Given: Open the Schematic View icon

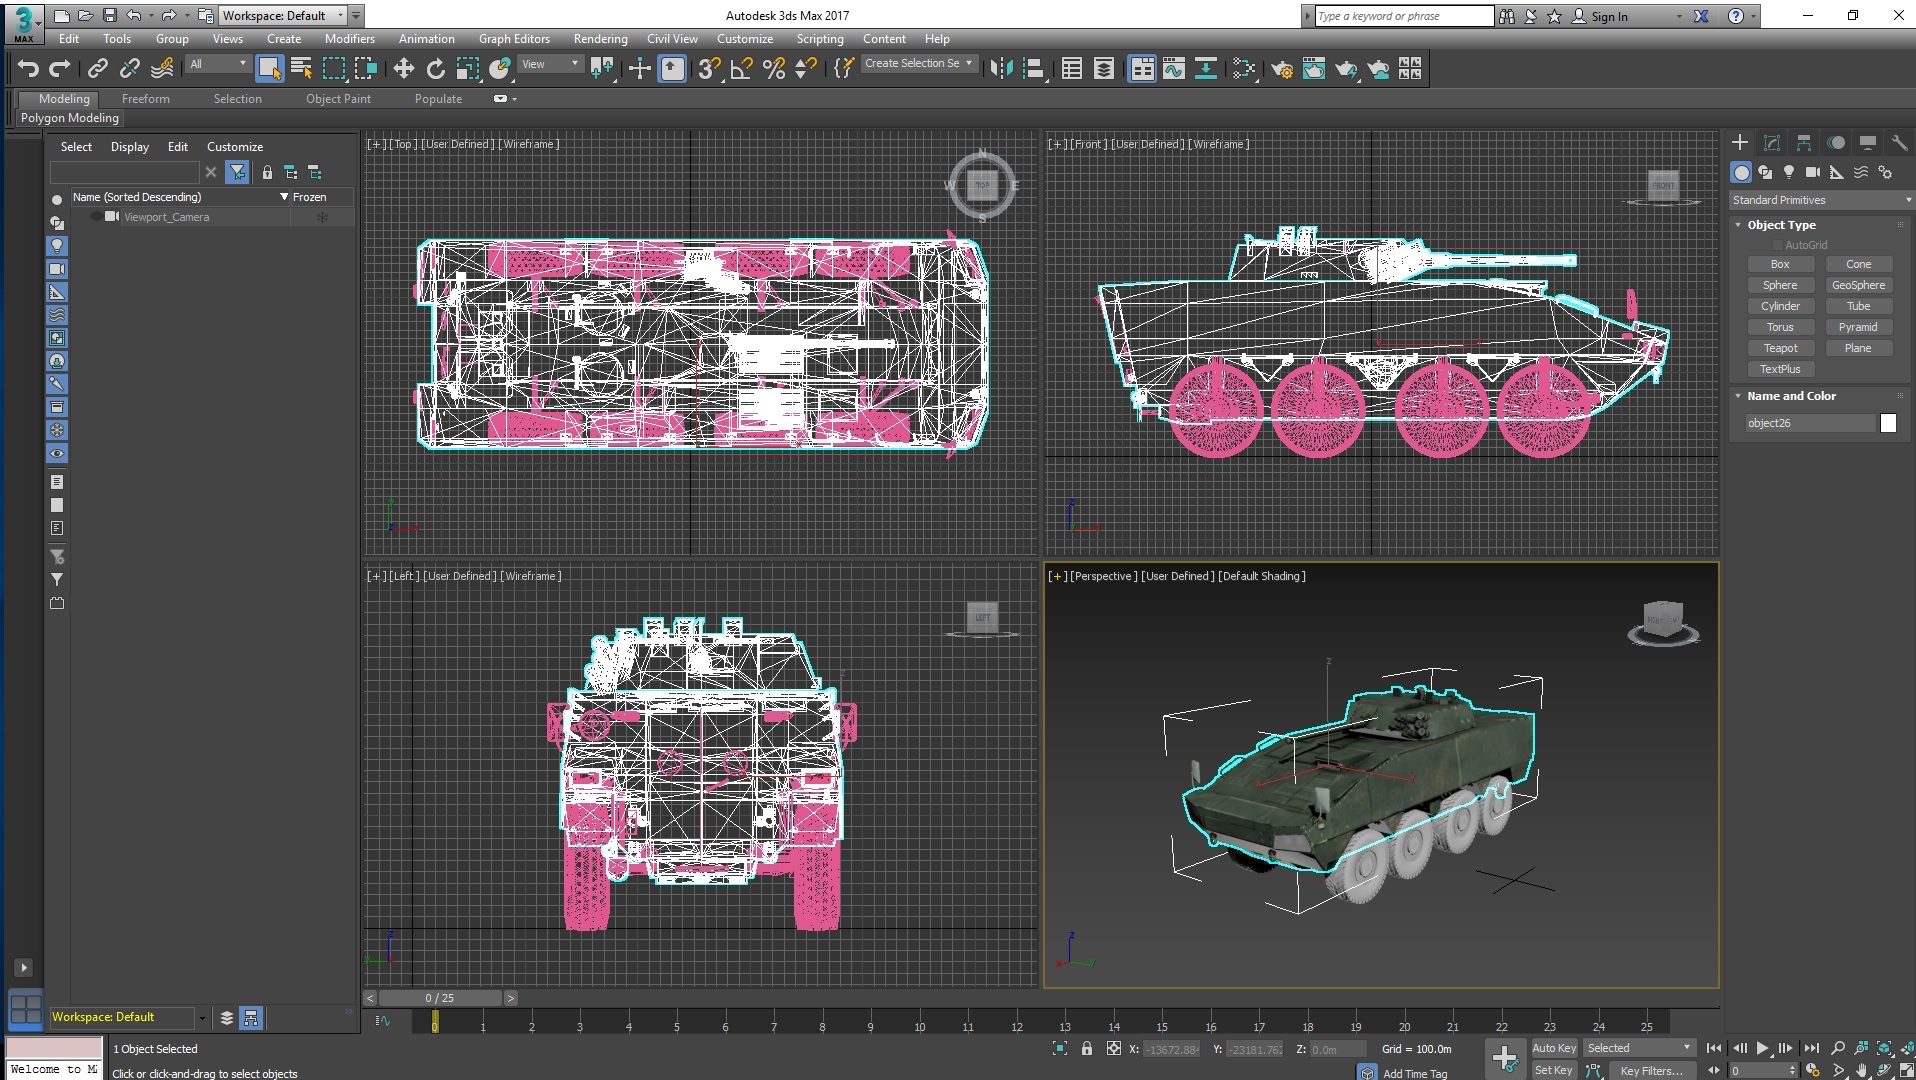Looking at the screenshot, I should (x=1206, y=68).
